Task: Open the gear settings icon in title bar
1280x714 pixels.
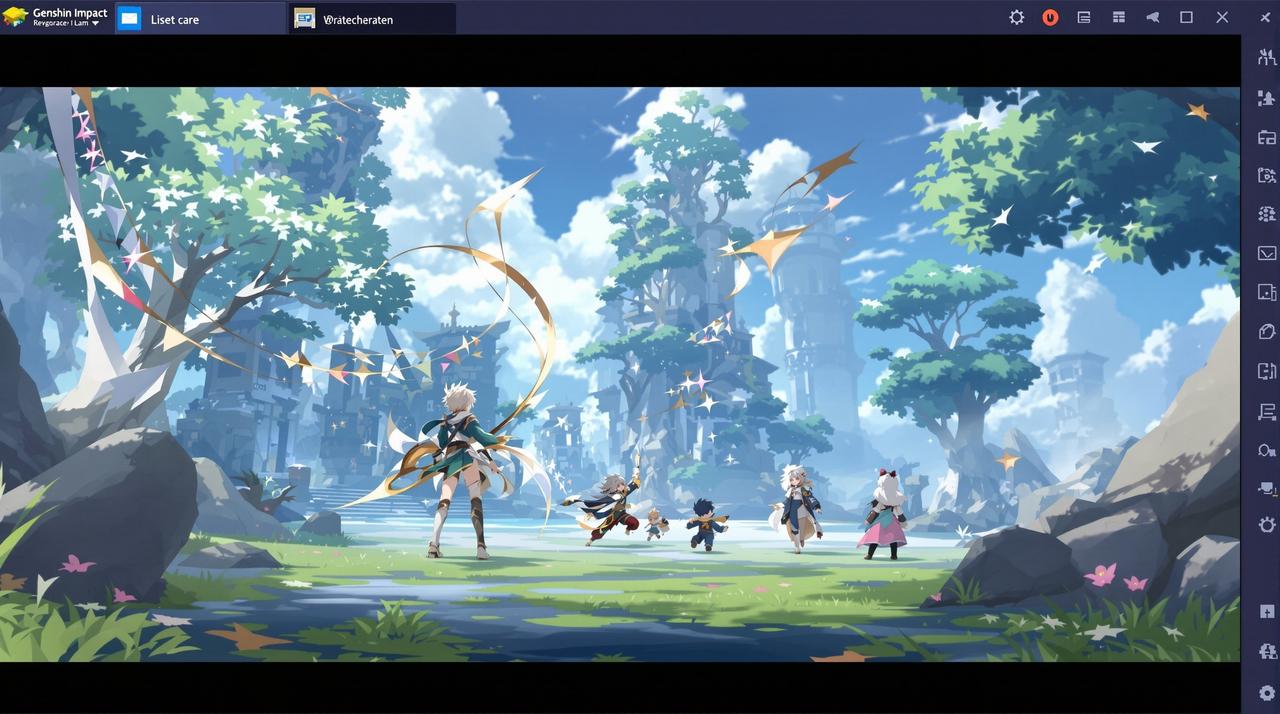Action: point(1016,18)
